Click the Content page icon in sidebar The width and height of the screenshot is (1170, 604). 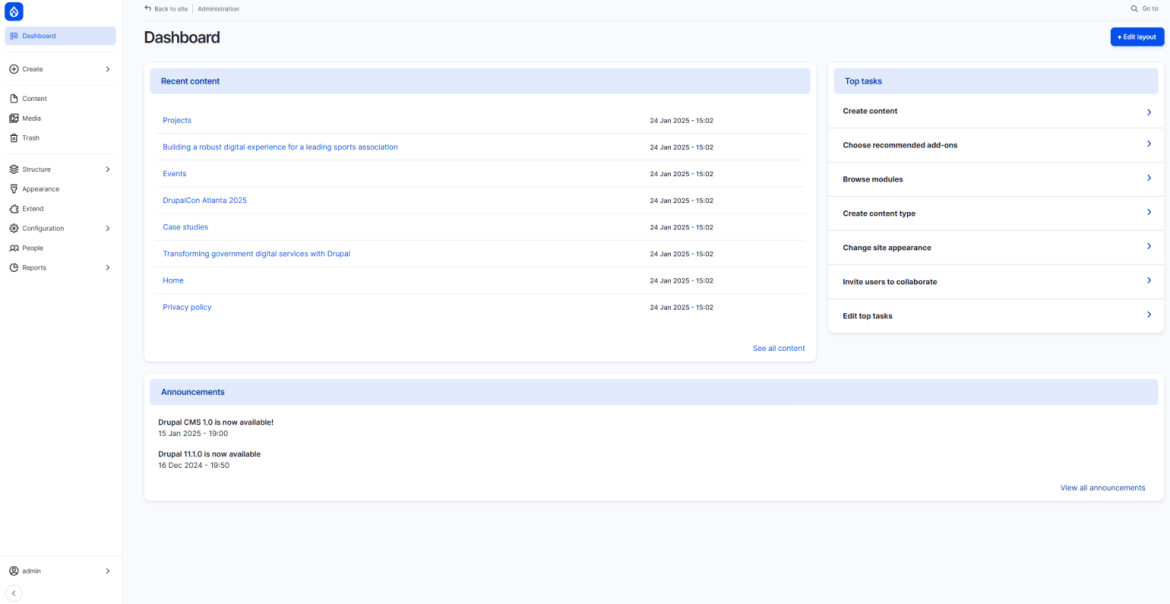(14, 99)
